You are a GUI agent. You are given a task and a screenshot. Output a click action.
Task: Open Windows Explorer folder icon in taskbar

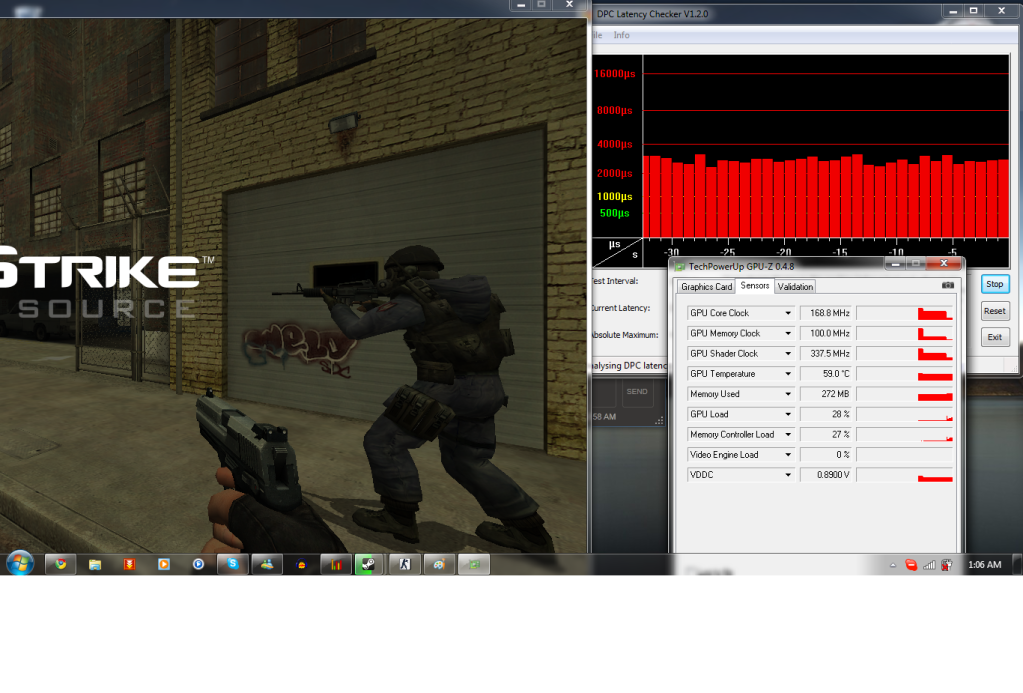click(95, 564)
